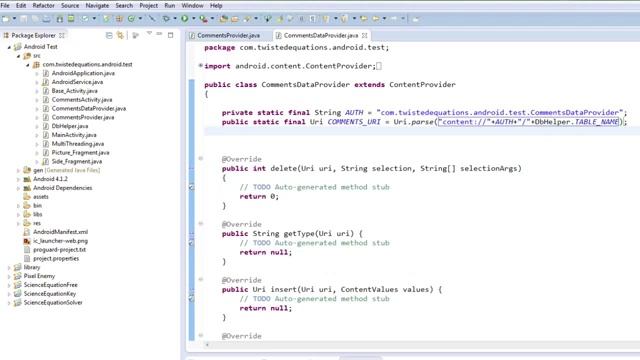
Task: Open the Window menu
Action: pyautogui.click(x=192, y=6)
